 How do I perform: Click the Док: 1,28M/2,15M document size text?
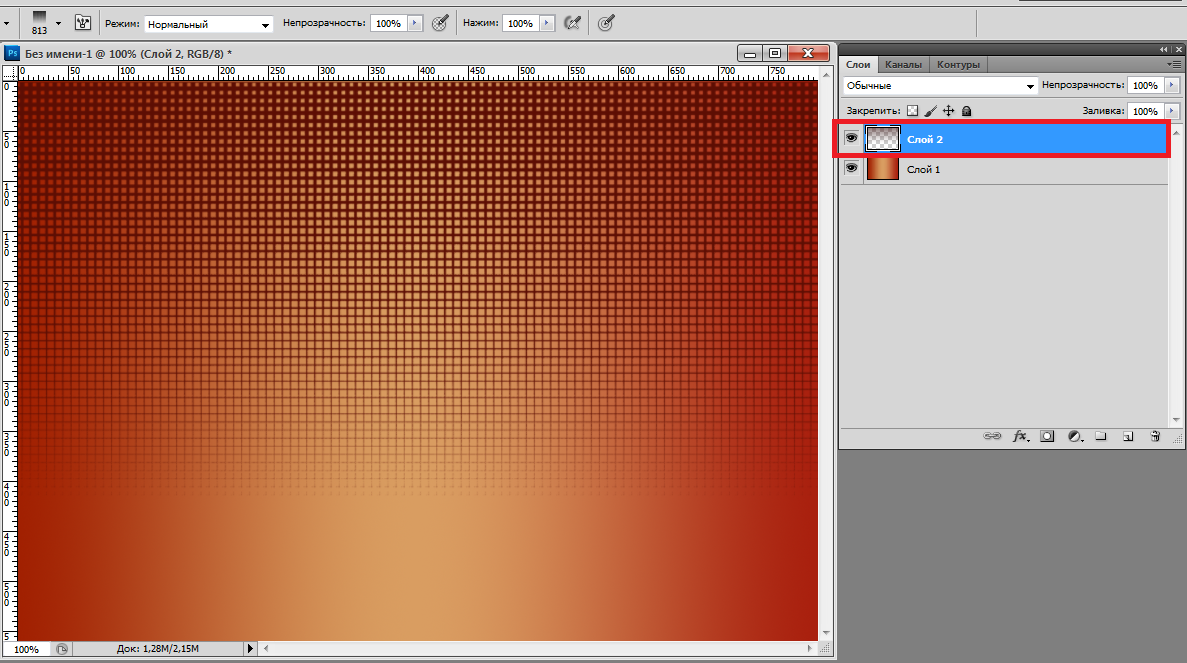click(x=158, y=649)
